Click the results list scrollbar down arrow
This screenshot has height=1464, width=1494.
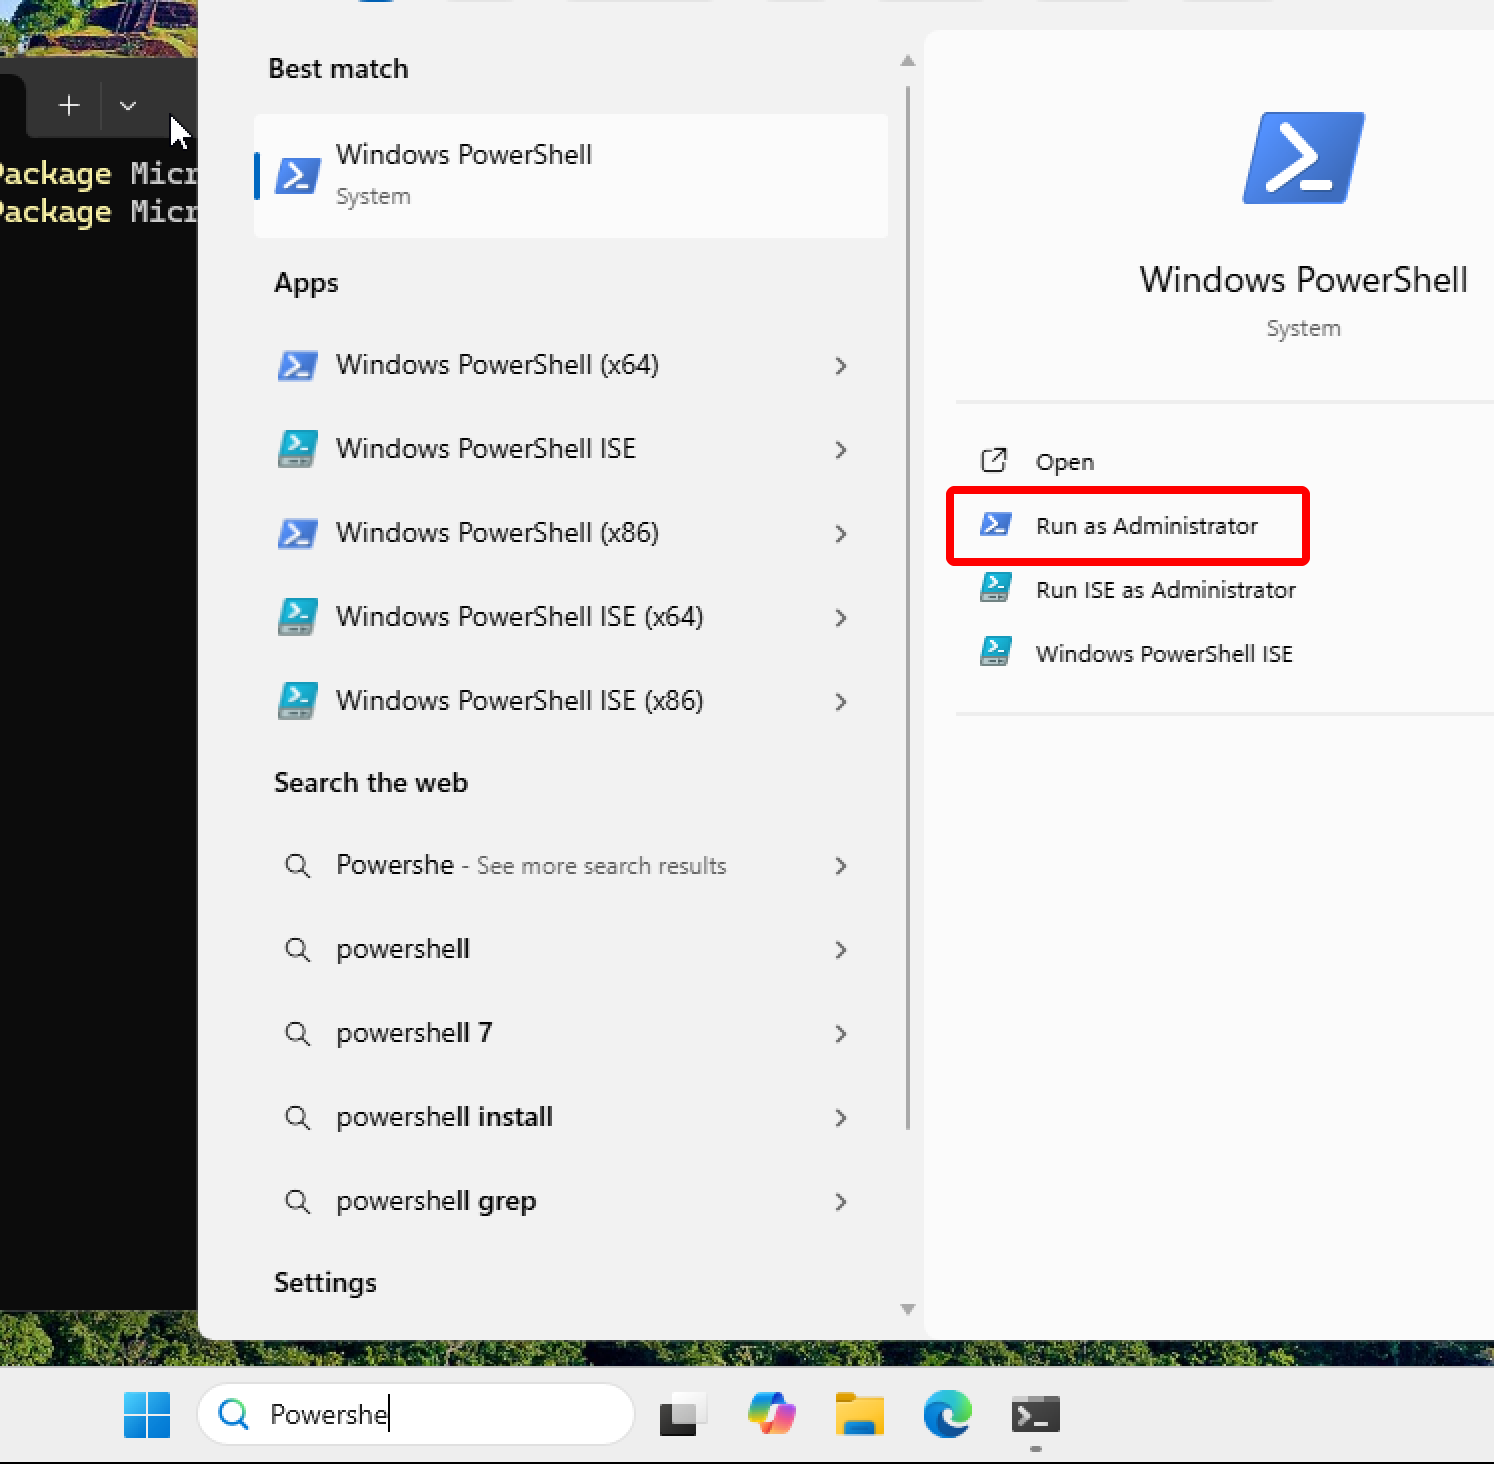(x=907, y=1309)
